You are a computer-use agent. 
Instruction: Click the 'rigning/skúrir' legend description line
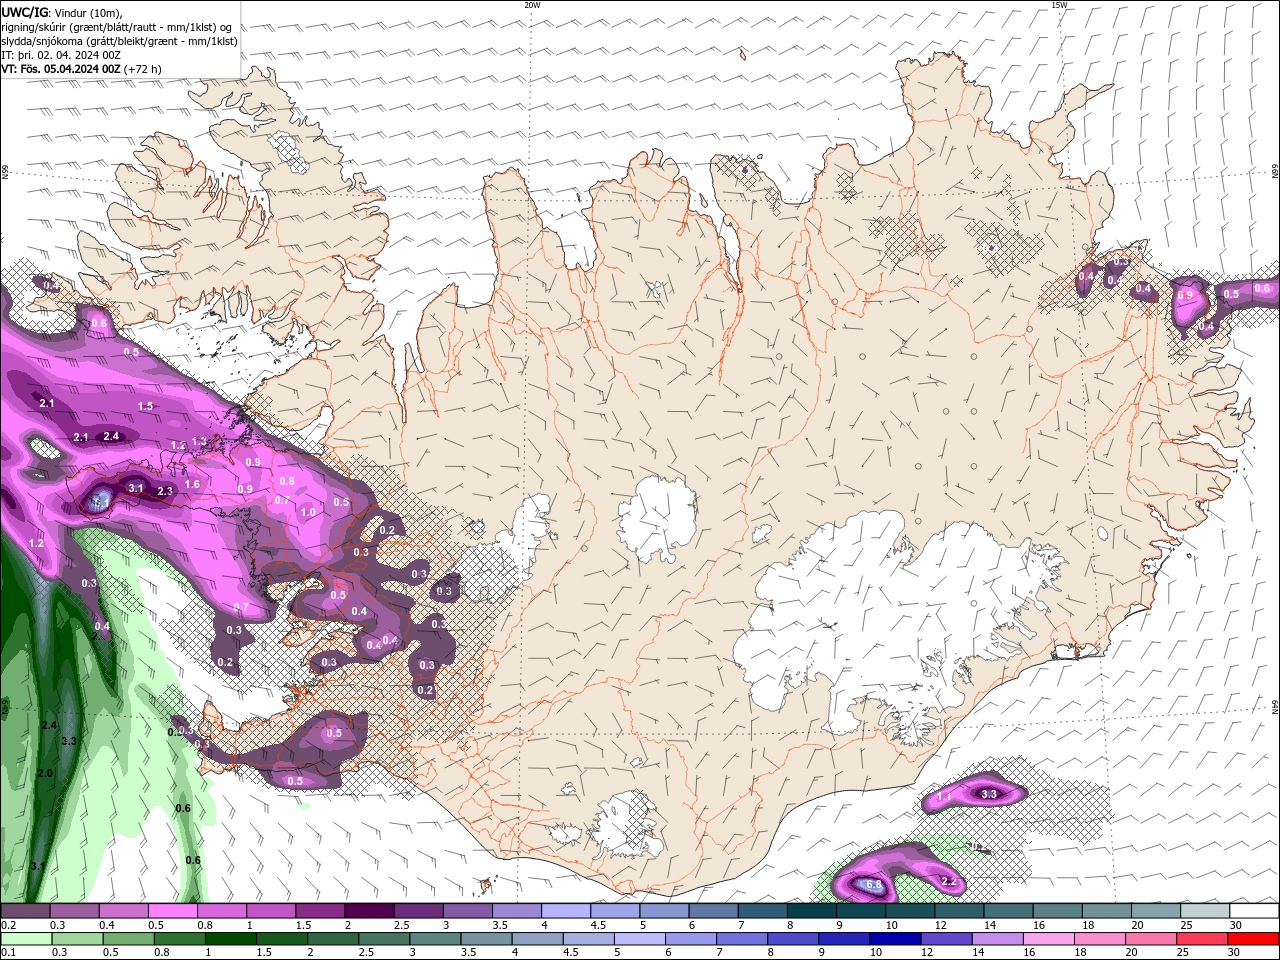point(116,27)
